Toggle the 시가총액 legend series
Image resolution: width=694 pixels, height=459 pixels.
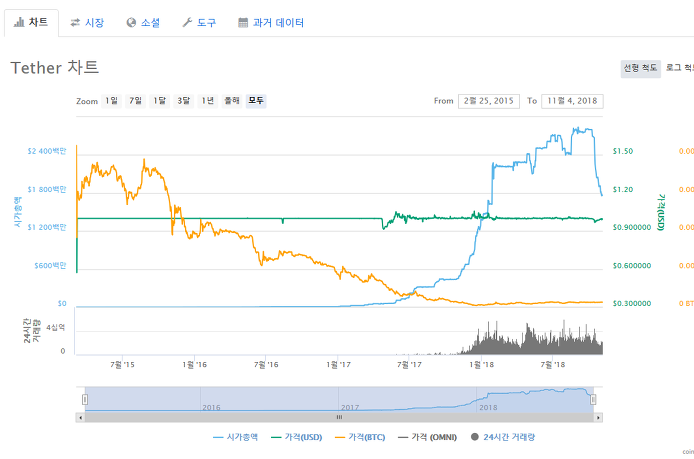tap(235, 437)
